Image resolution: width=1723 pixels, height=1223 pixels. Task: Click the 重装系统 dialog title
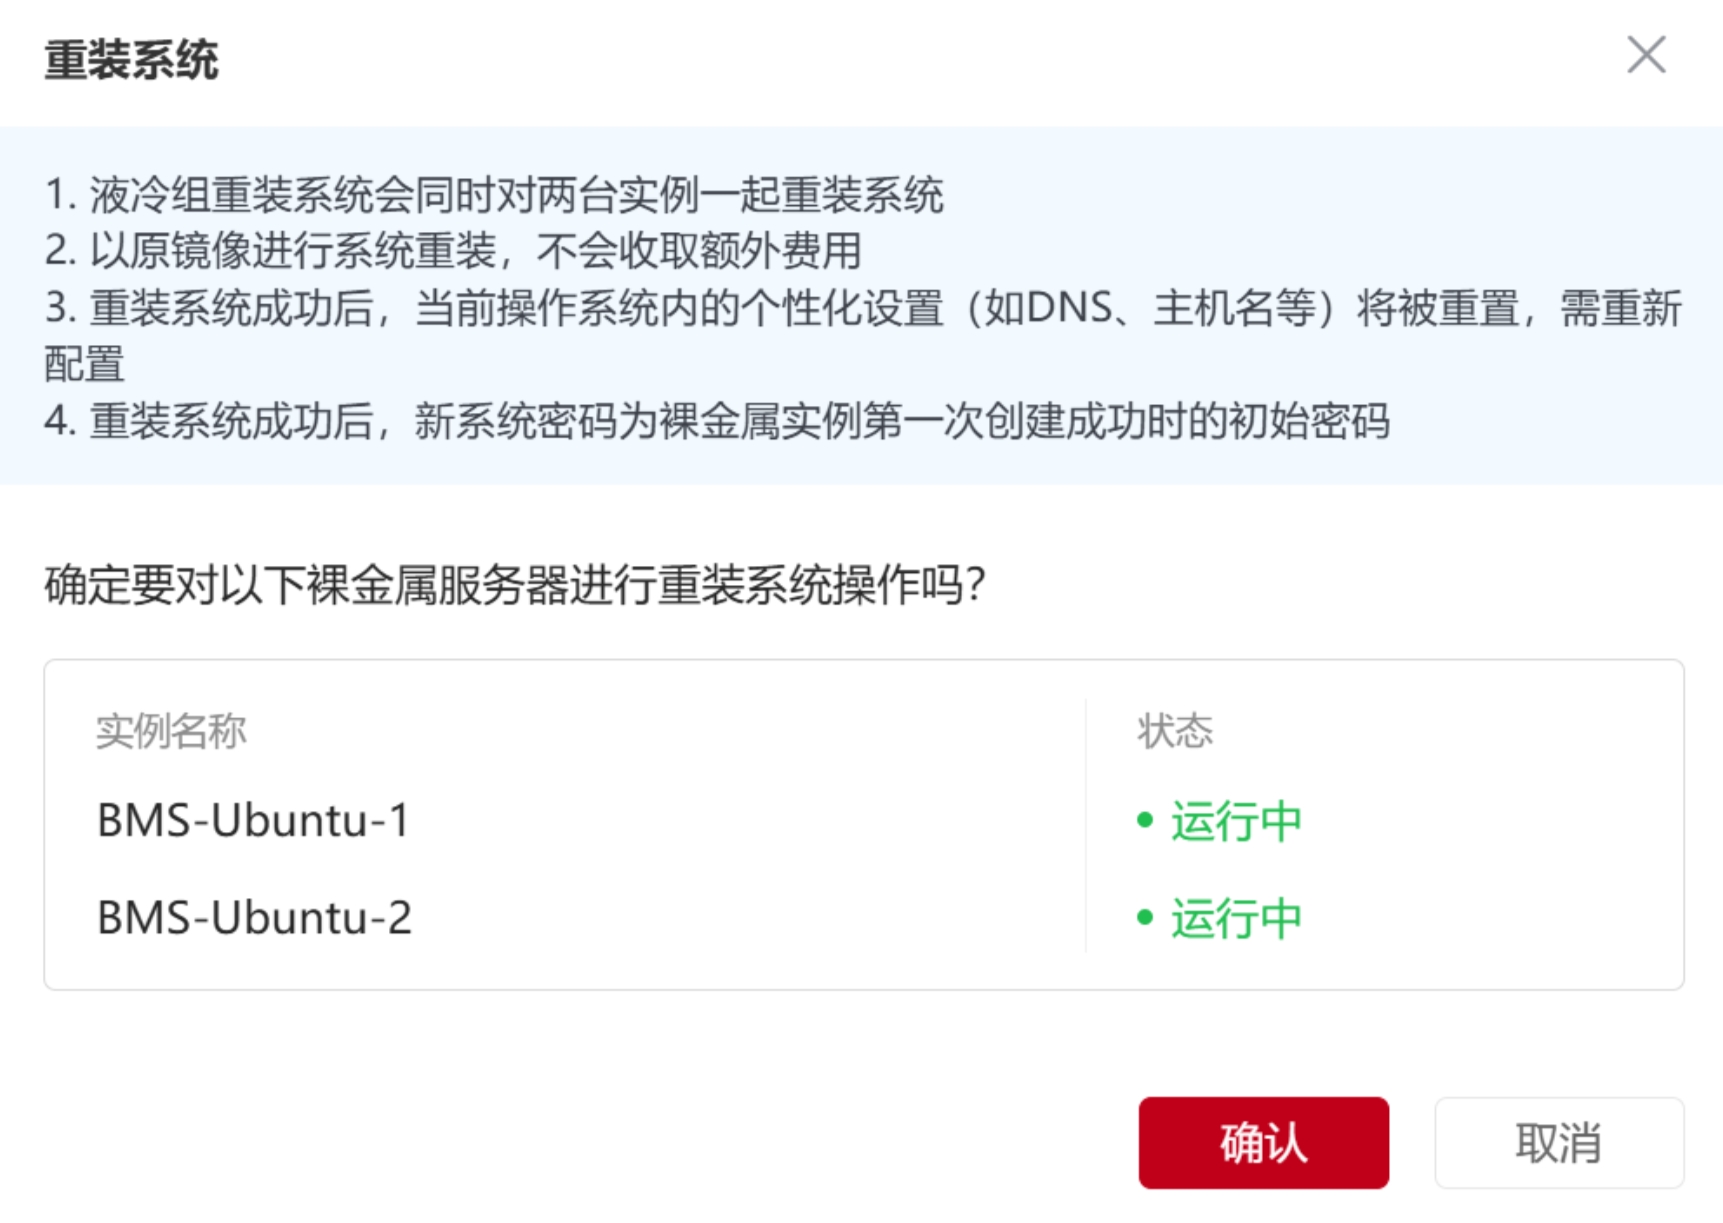point(131,60)
